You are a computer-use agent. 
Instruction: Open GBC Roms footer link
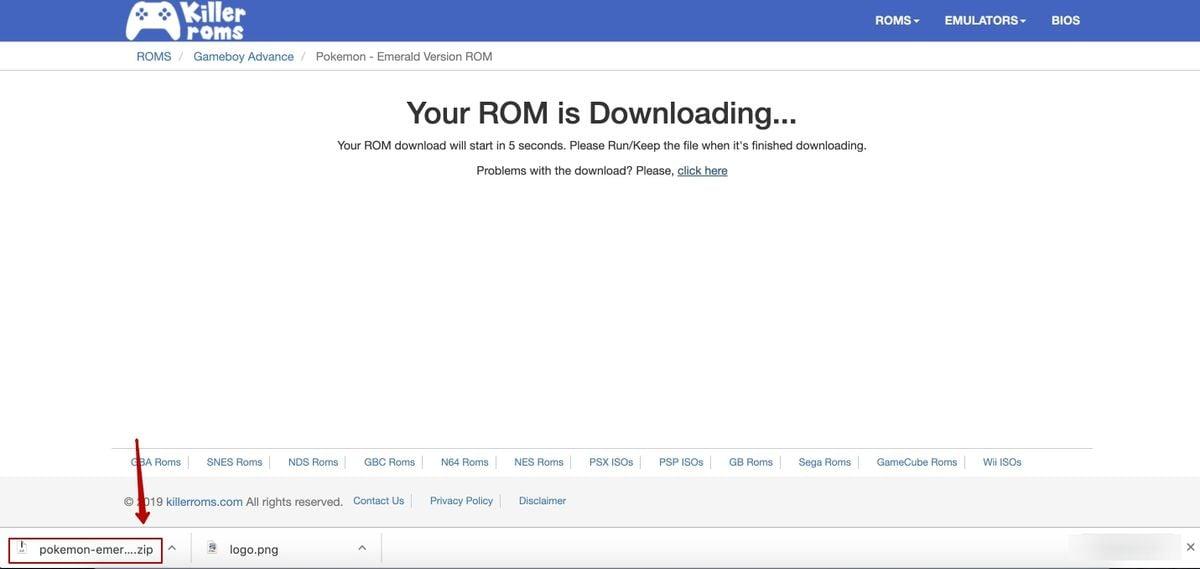[x=389, y=462]
